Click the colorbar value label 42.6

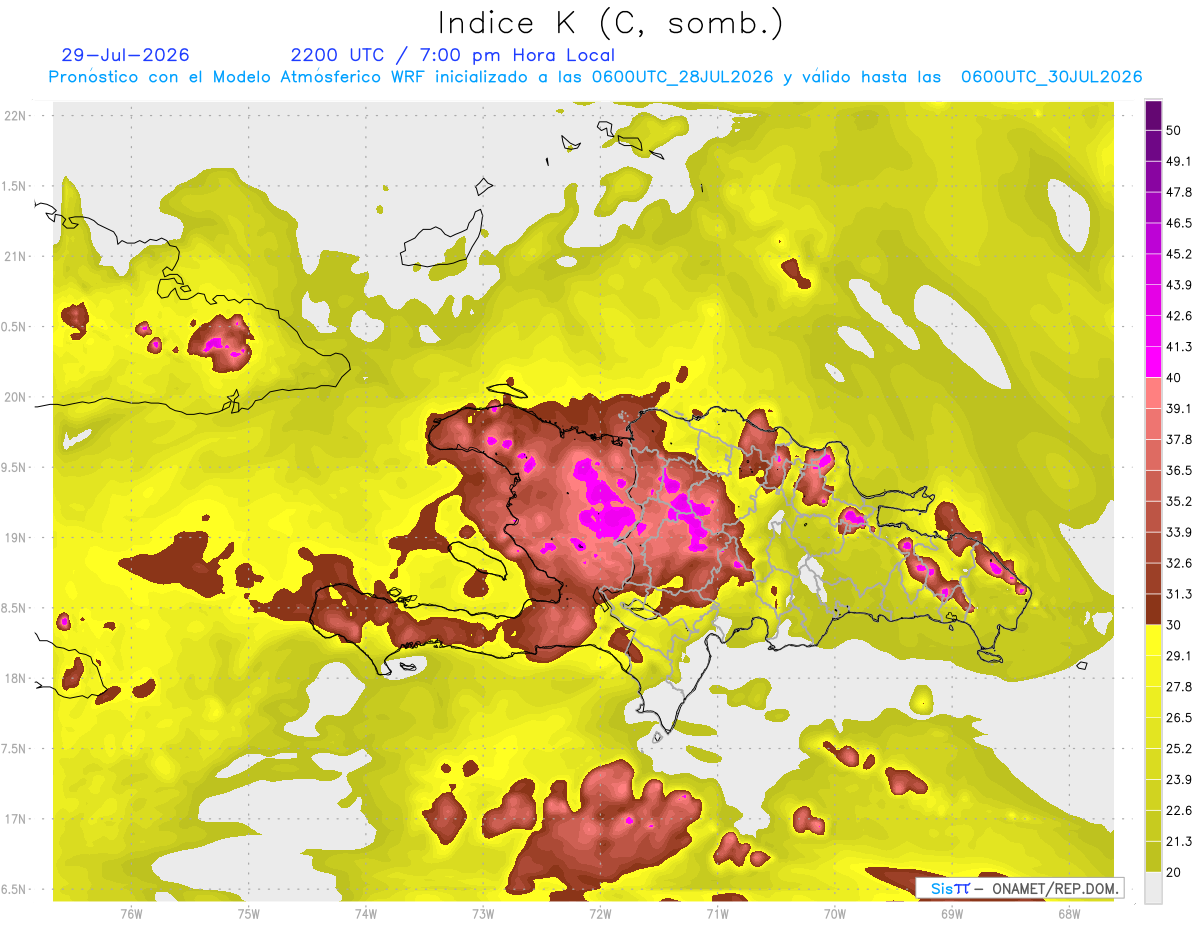1179,317
